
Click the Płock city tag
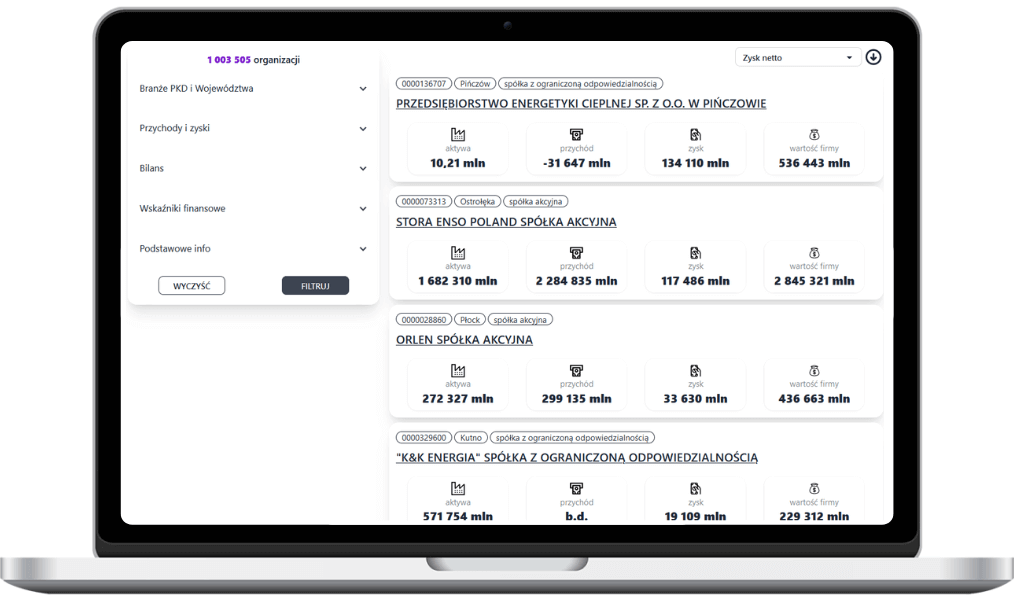(x=470, y=319)
